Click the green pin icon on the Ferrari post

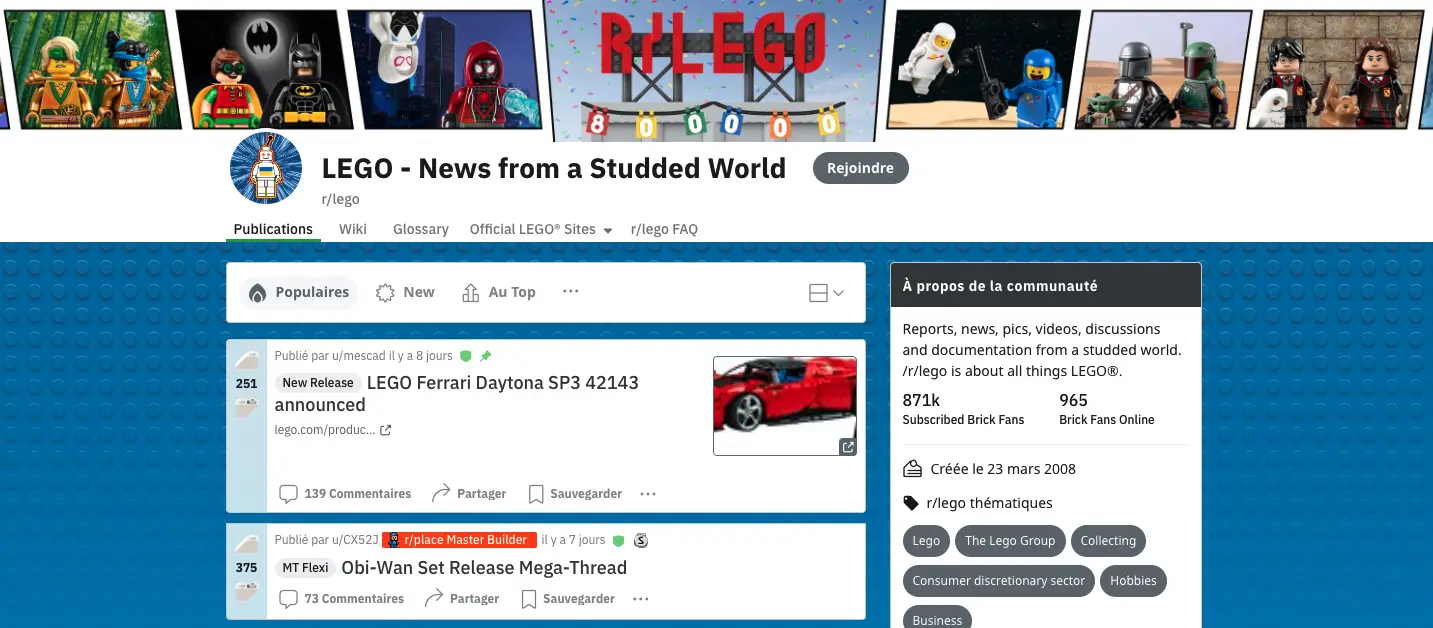point(486,356)
